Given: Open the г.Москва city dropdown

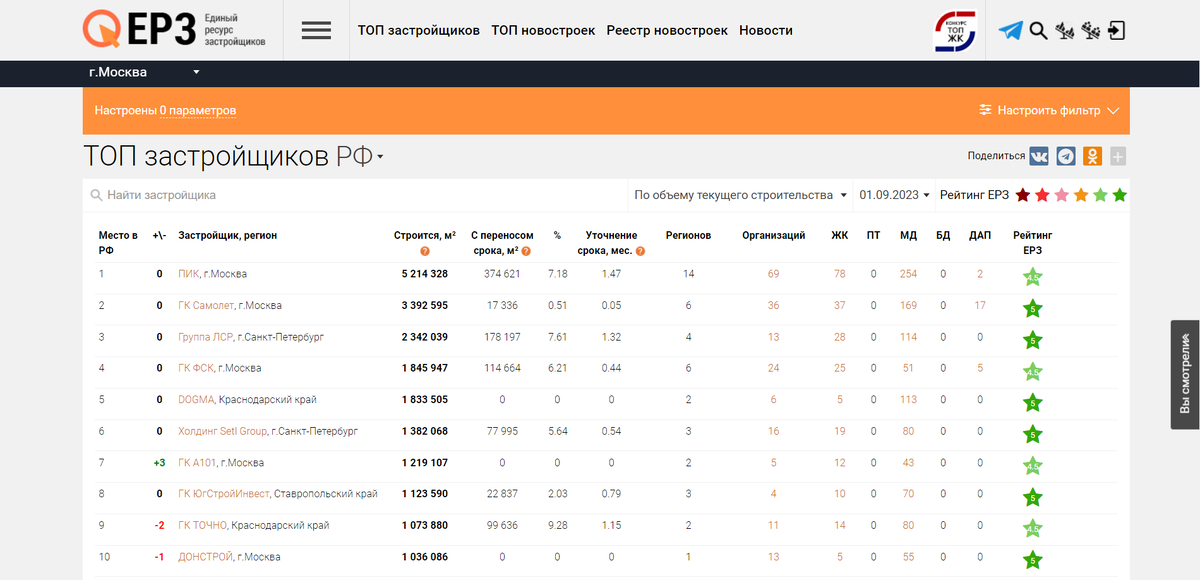Looking at the screenshot, I should click(x=144, y=72).
